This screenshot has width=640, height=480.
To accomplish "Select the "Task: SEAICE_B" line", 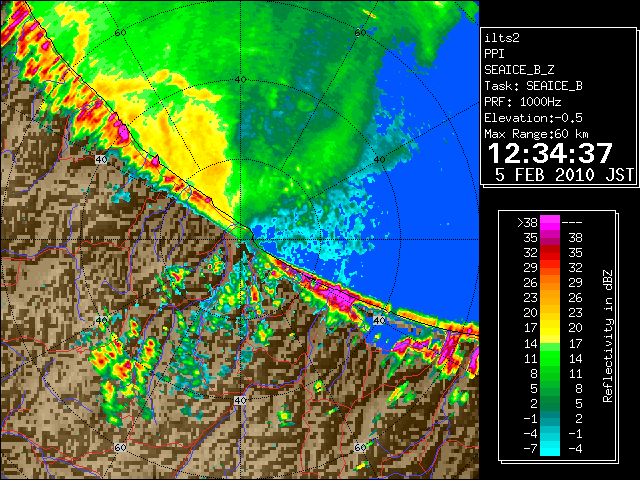I will pyautogui.click(x=533, y=86).
